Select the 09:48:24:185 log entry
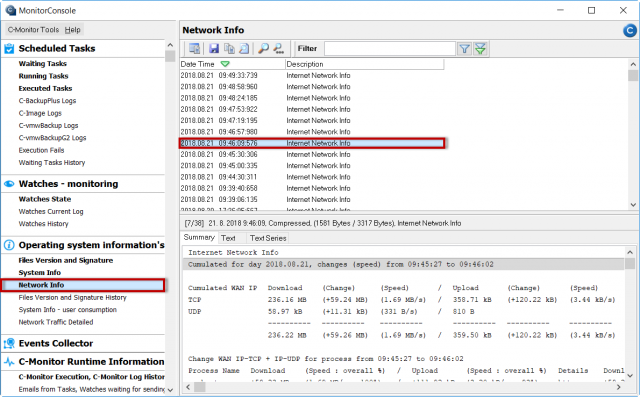640x397 pixels. click(312, 98)
